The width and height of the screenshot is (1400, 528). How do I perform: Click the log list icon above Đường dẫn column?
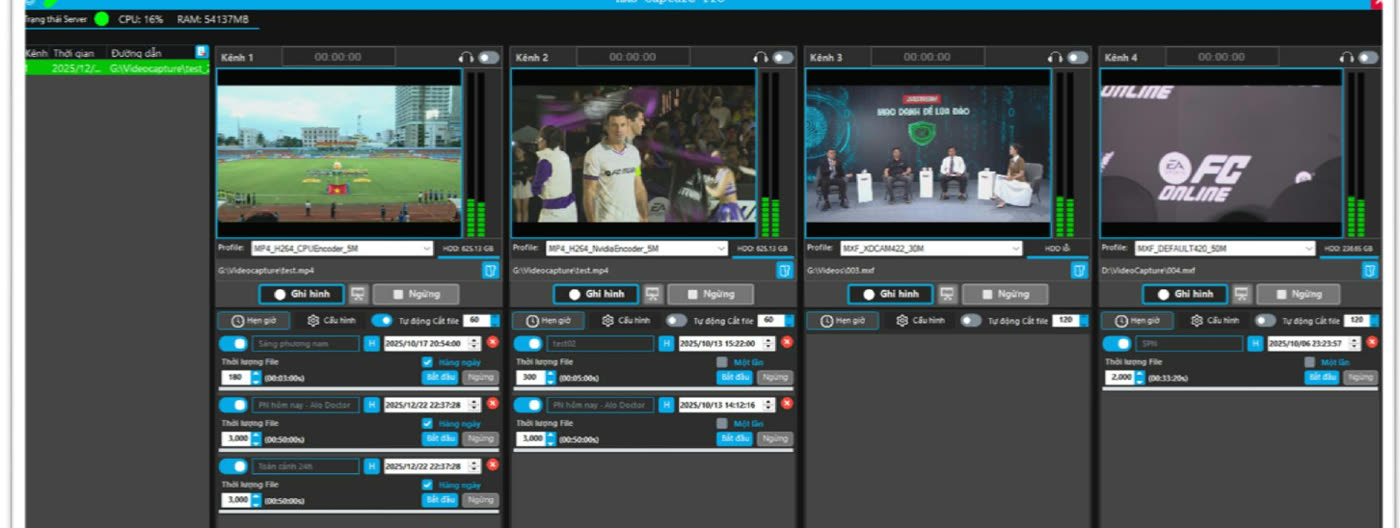click(x=202, y=51)
